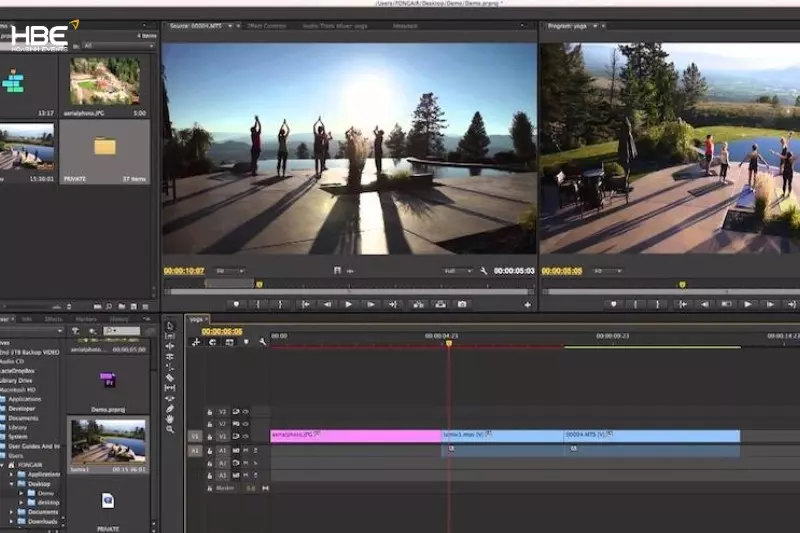
Task: Click Program monitor yellow playhead marker
Action: [682, 284]
